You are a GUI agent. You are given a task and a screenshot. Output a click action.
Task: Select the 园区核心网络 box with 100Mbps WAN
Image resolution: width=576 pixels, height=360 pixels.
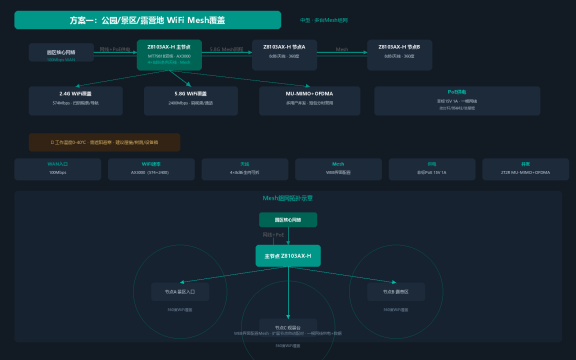[x=61, y=53]
